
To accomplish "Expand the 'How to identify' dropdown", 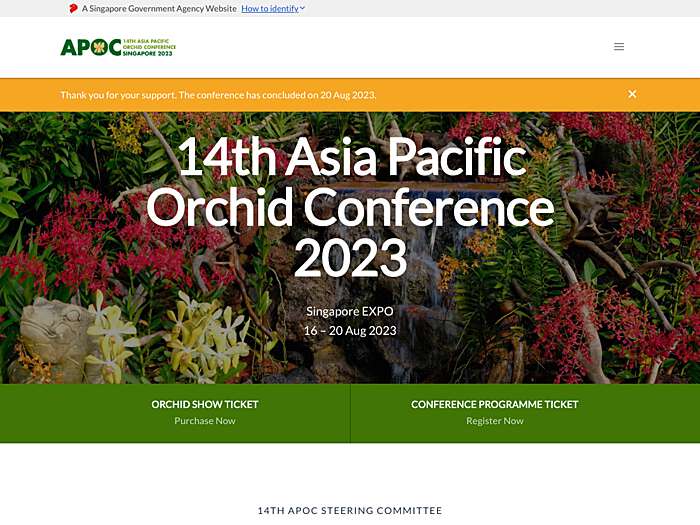I will [273, 8].
